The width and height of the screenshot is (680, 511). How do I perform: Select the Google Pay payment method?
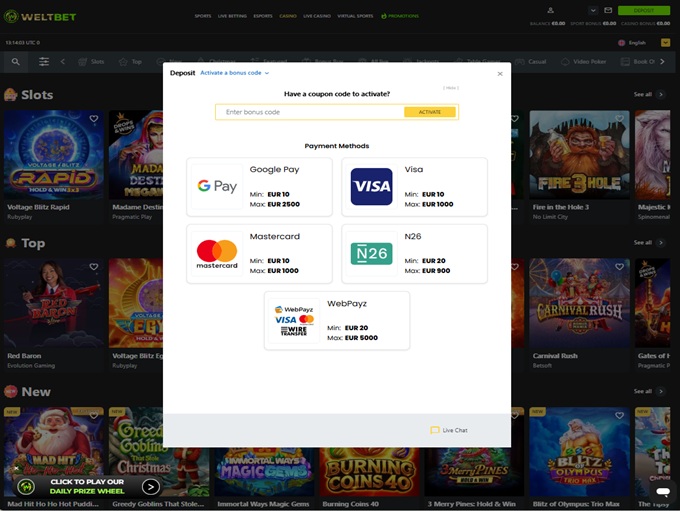259,187
